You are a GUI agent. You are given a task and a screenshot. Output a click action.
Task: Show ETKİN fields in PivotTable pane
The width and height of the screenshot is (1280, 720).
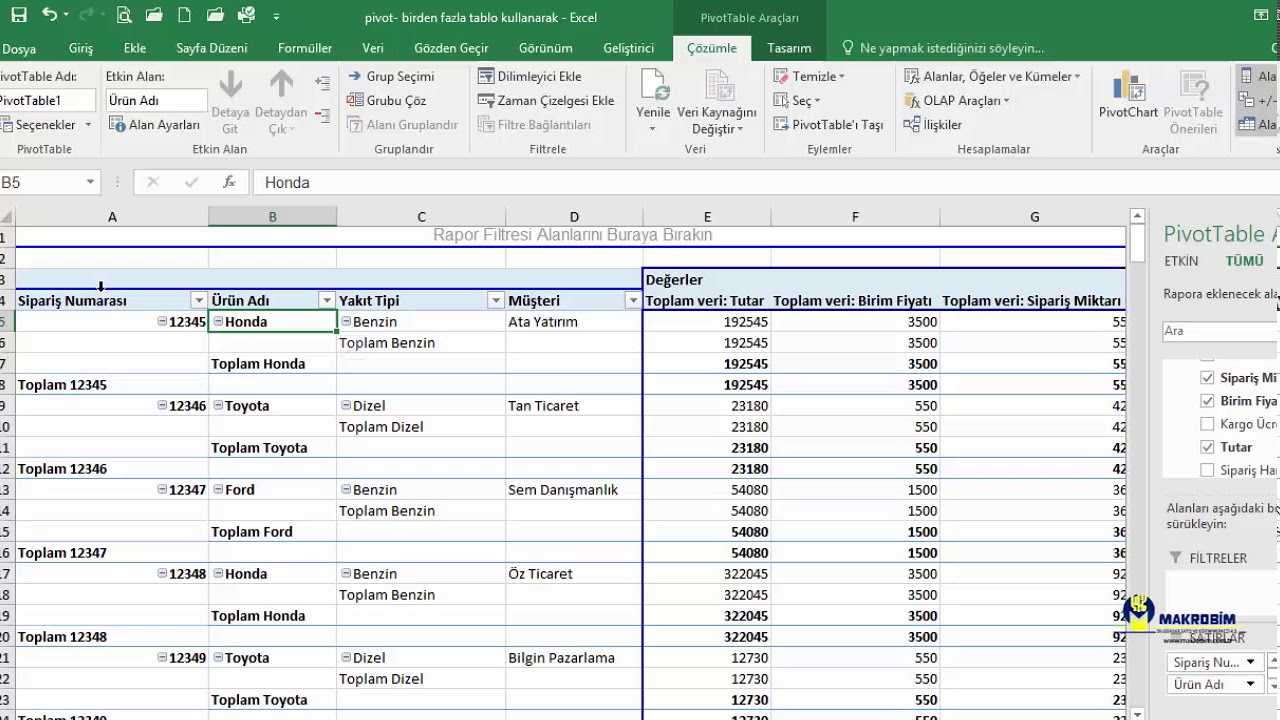pyautogui.click(x=1181, y=261)
